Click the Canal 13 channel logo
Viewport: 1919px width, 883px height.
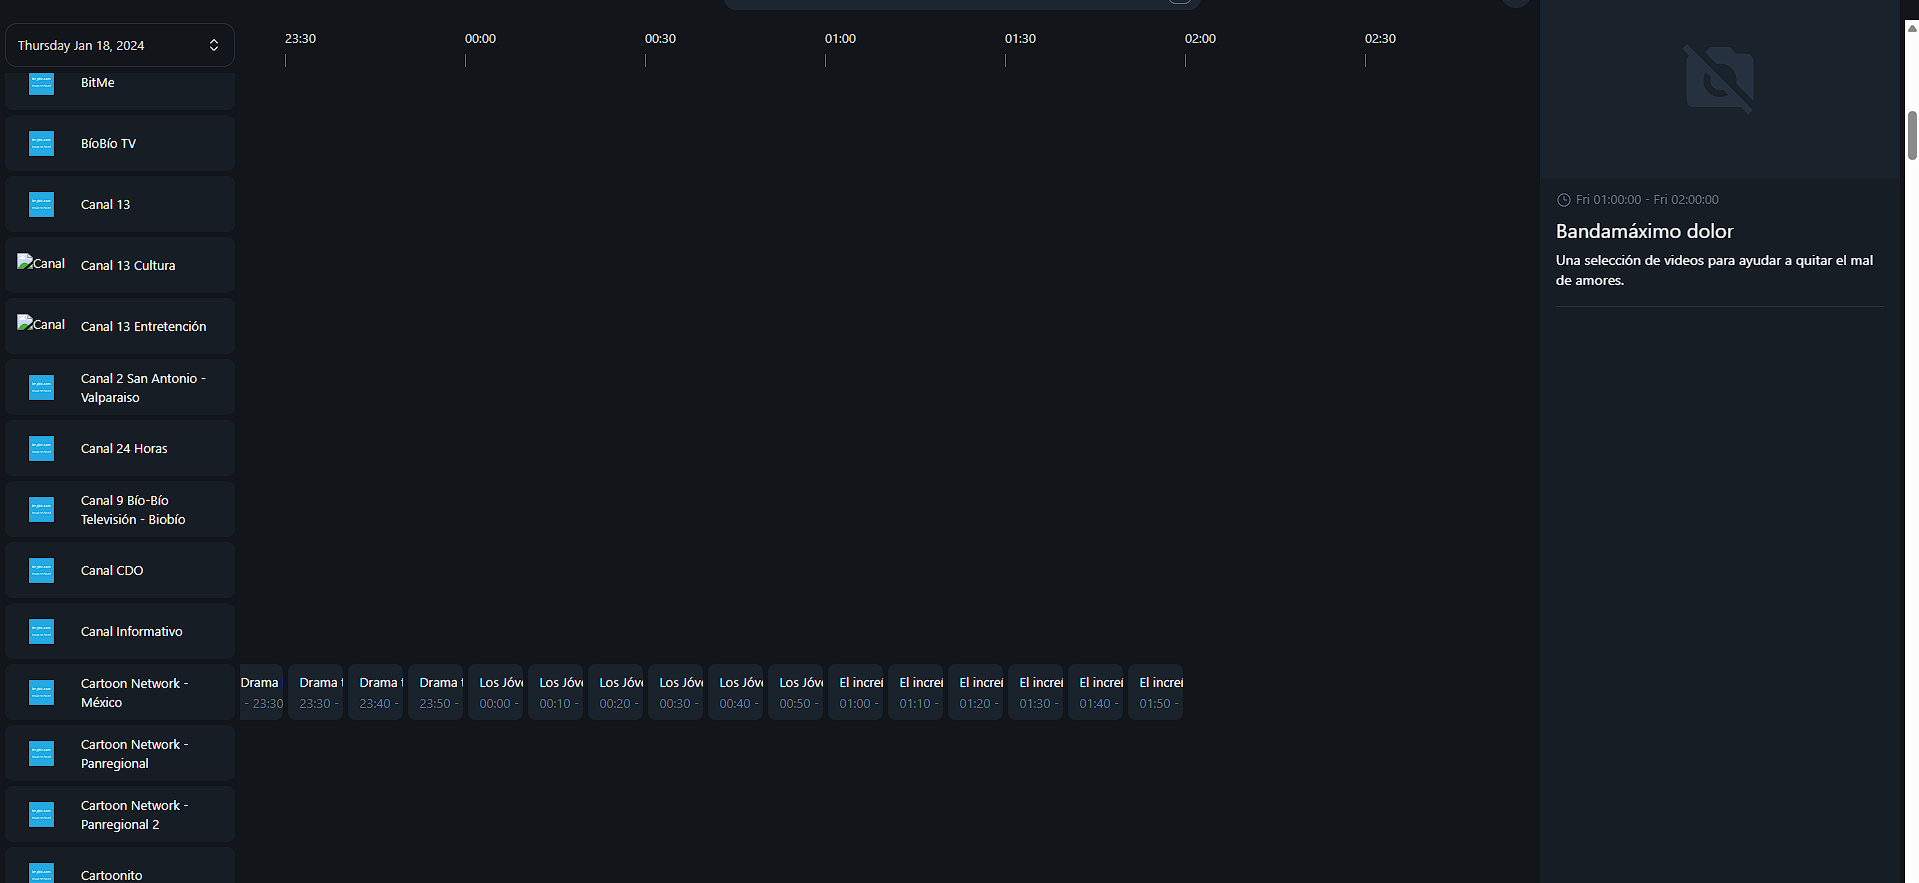coord(41,205)
